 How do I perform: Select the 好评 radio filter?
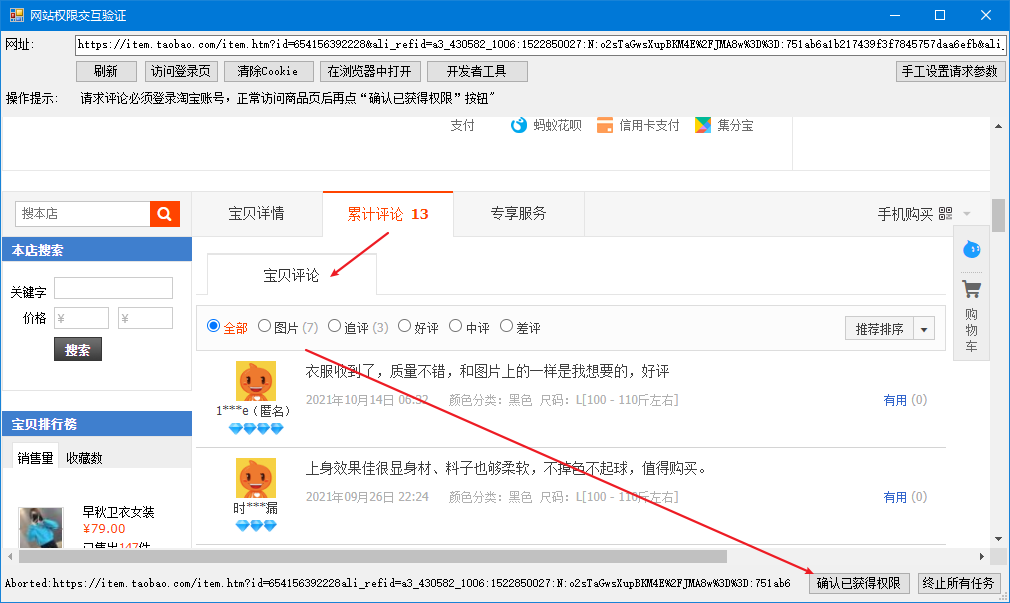(405, 326)
